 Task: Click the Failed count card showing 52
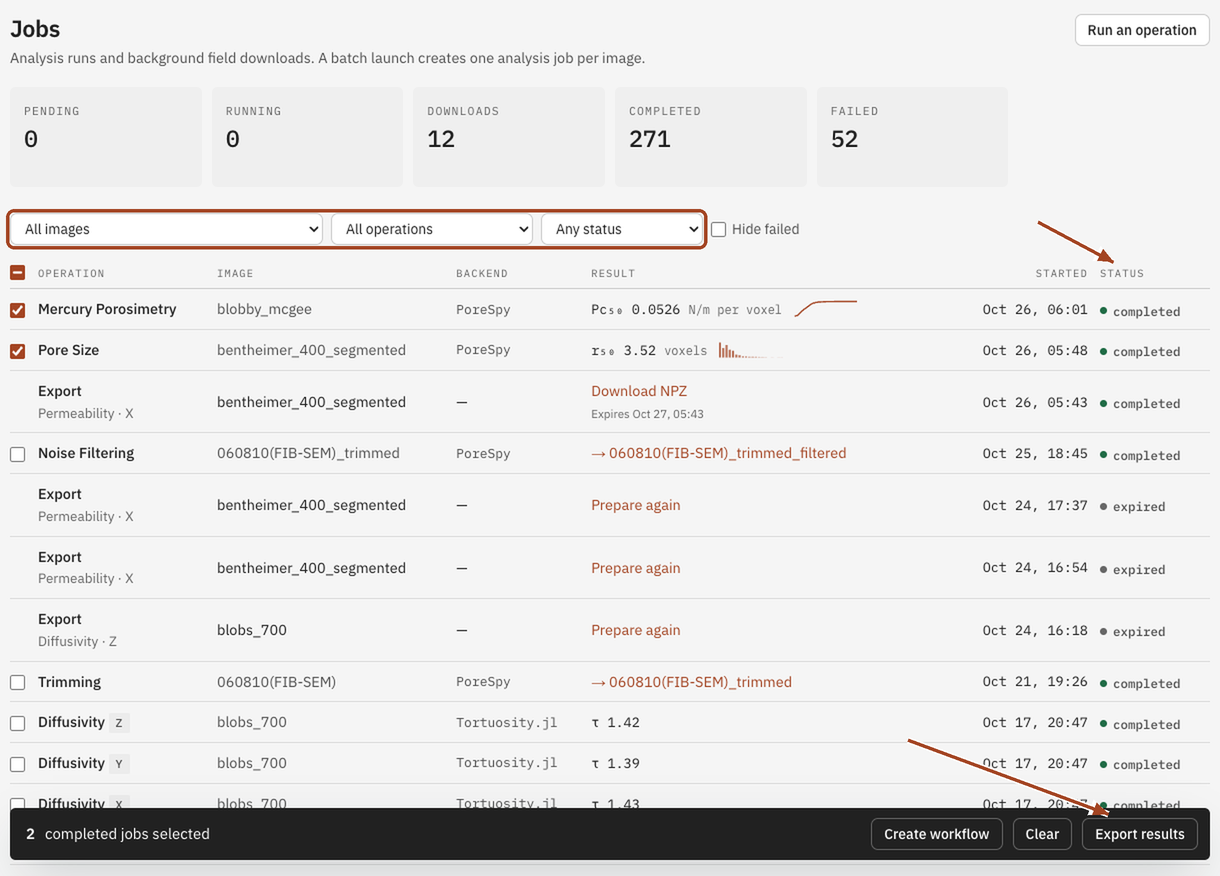click(912, 136)
